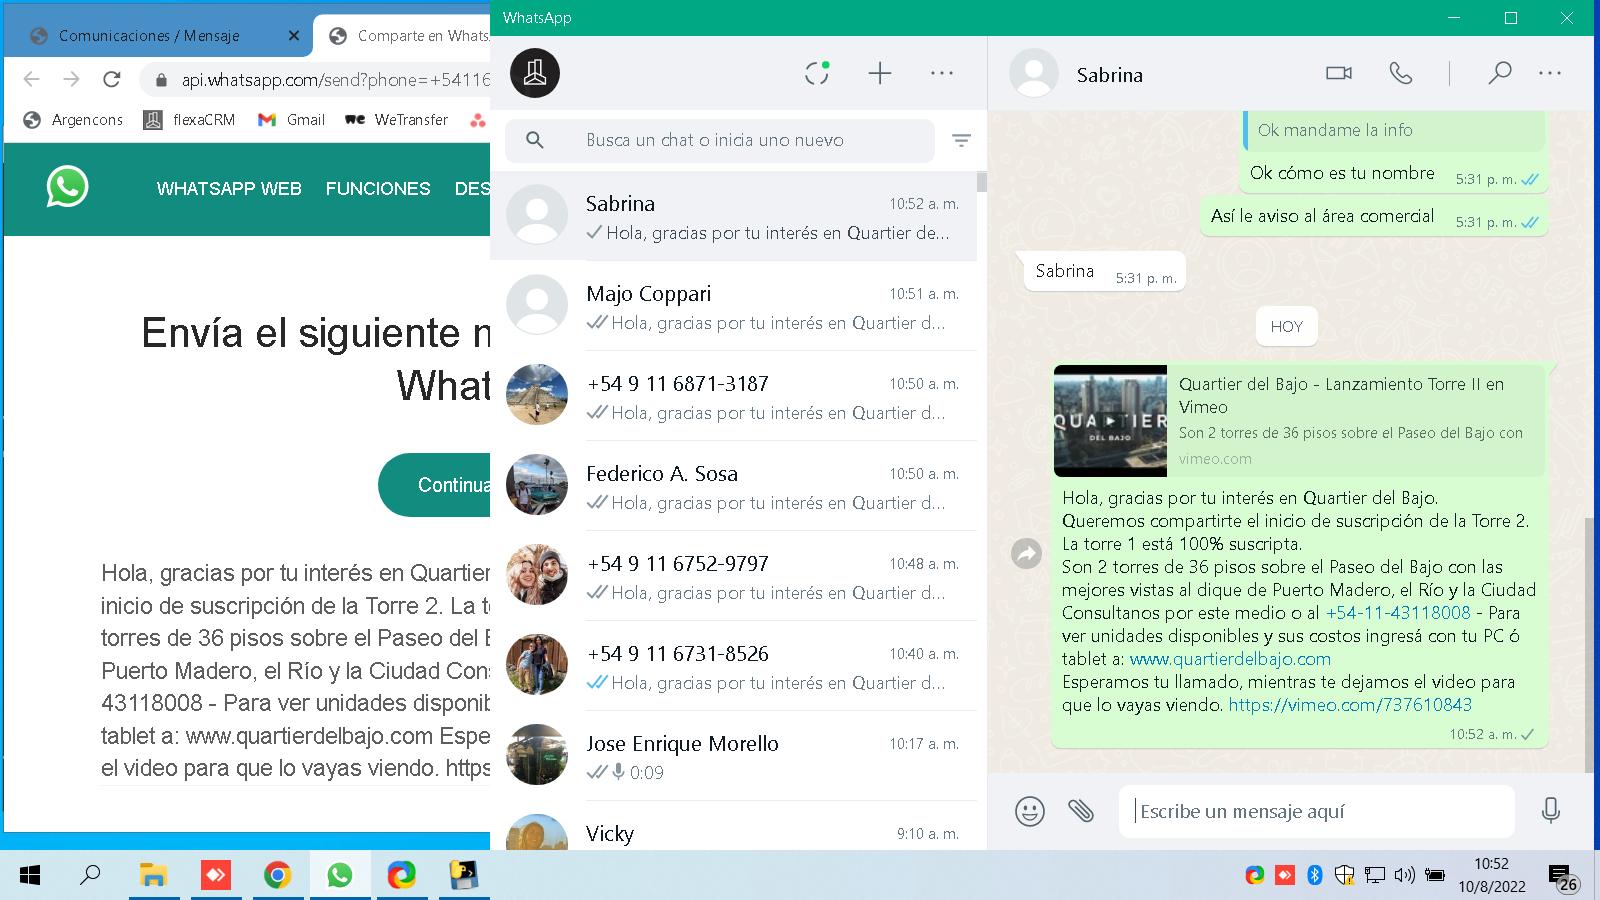
Task: Open Sabrina conversation options menu
Action: tap(1550, 73)
